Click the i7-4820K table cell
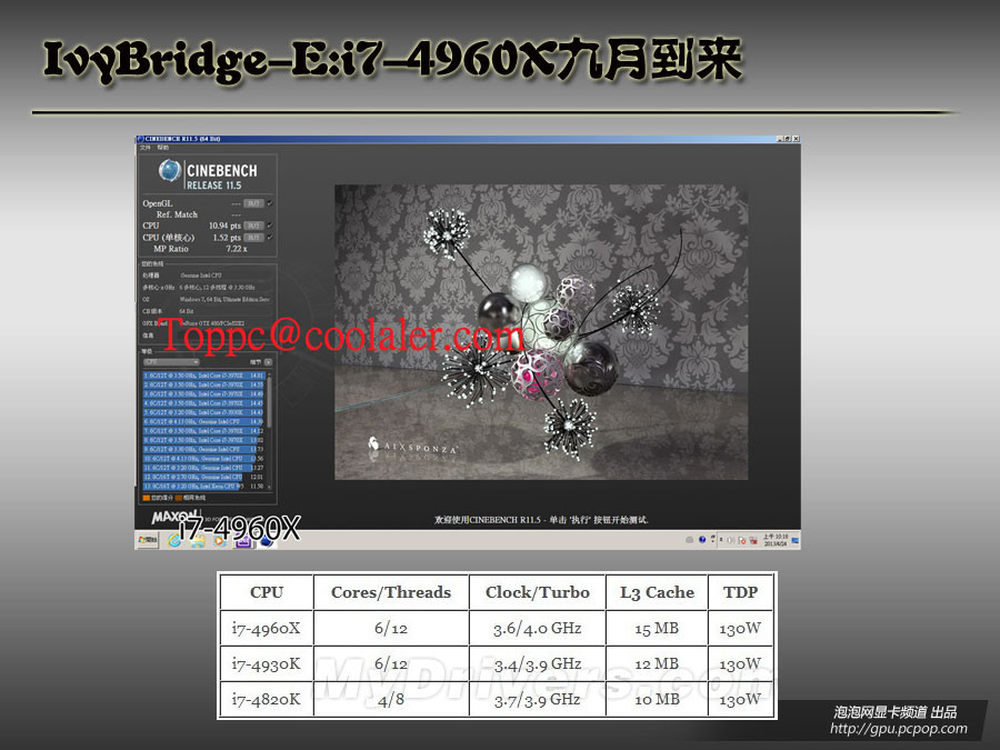 (267, 699)
